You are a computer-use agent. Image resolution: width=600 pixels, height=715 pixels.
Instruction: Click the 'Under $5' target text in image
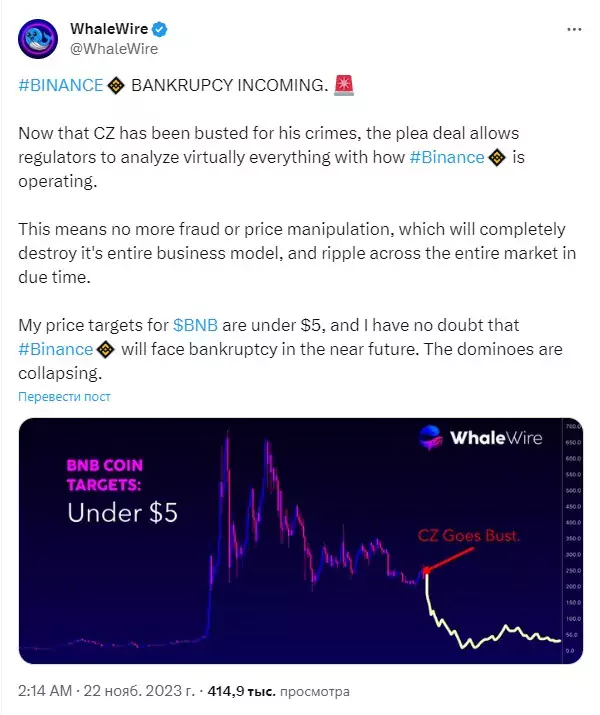122,513
